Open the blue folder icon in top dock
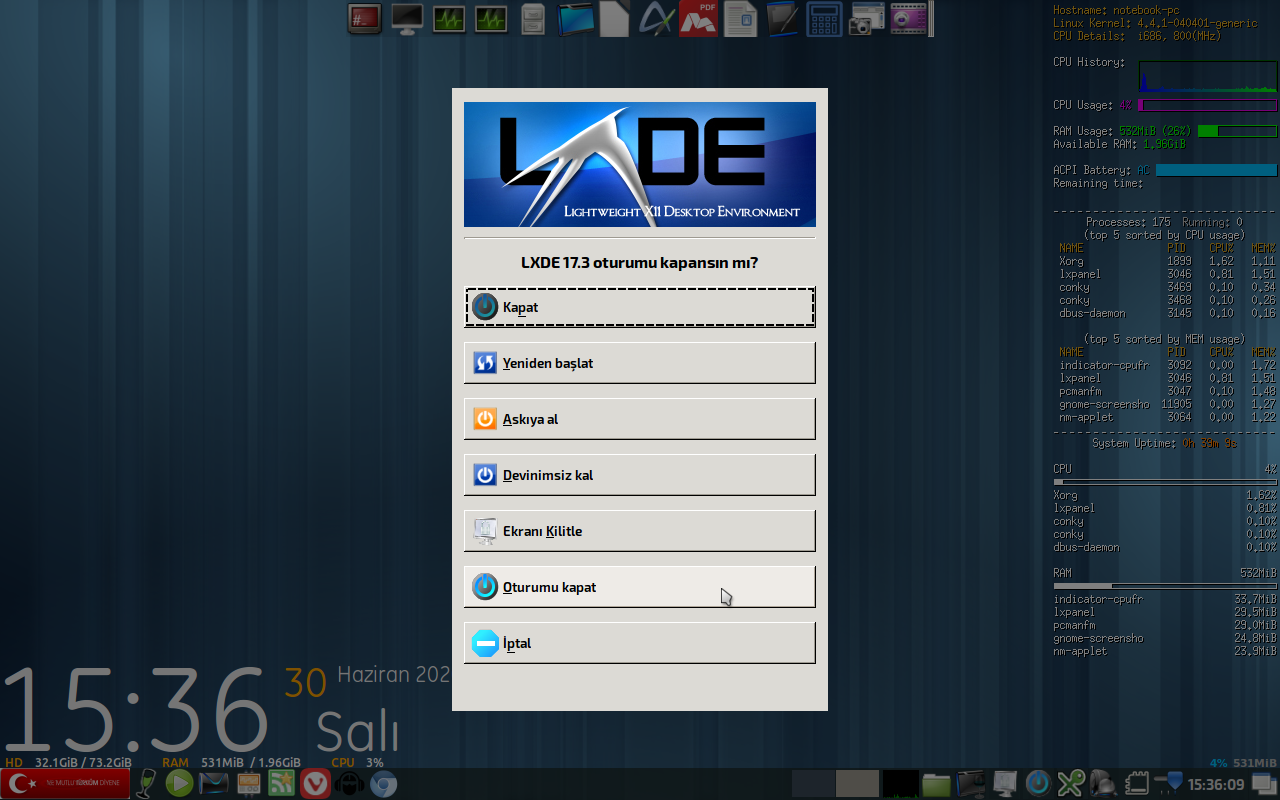1280x800 pixels. [x=575, y=18]
